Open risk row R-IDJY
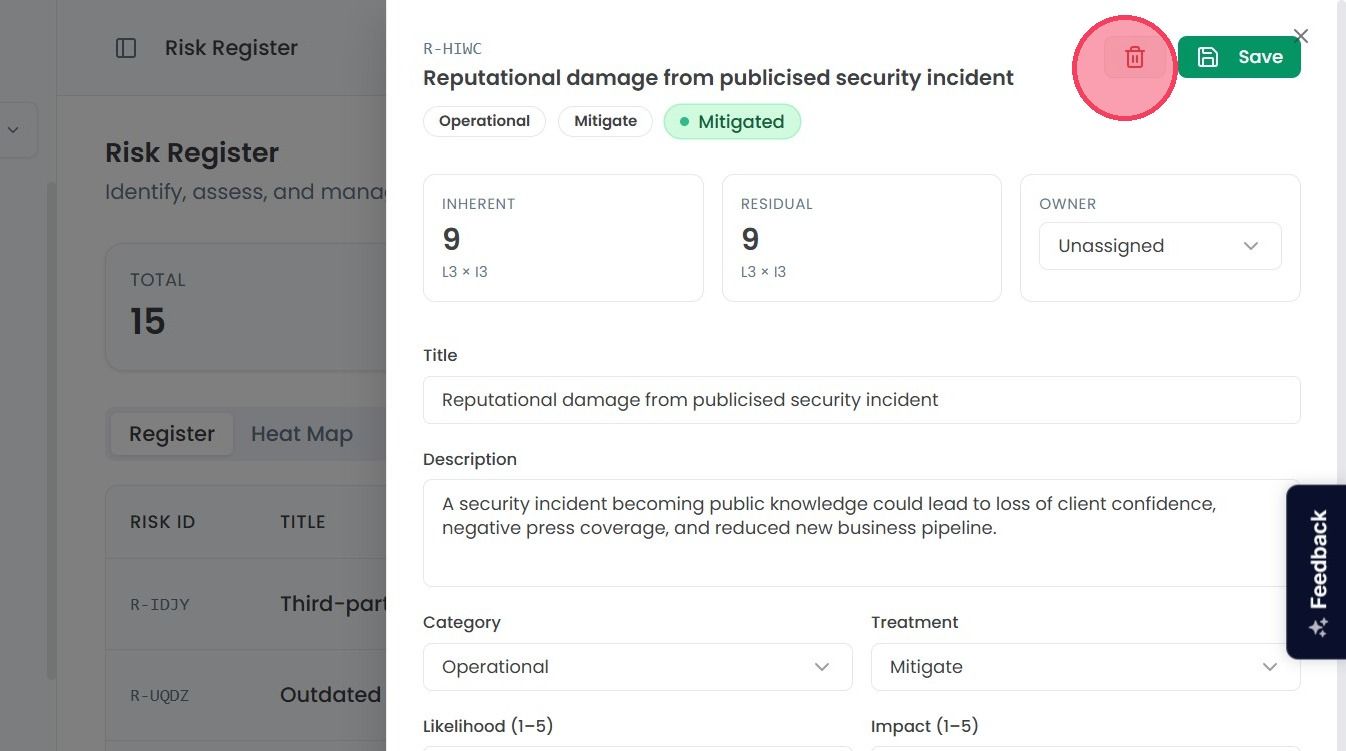 (x=246, y=604)
